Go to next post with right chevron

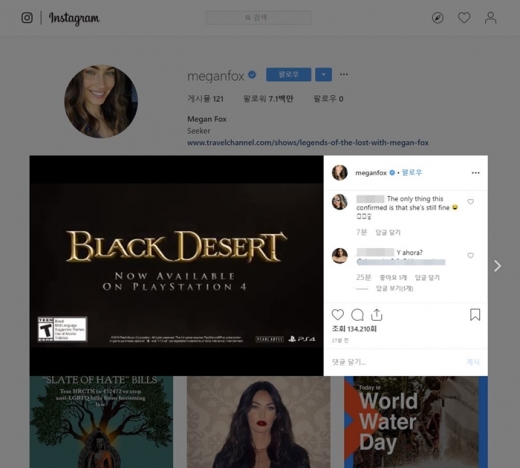click(x=497, y=266)
